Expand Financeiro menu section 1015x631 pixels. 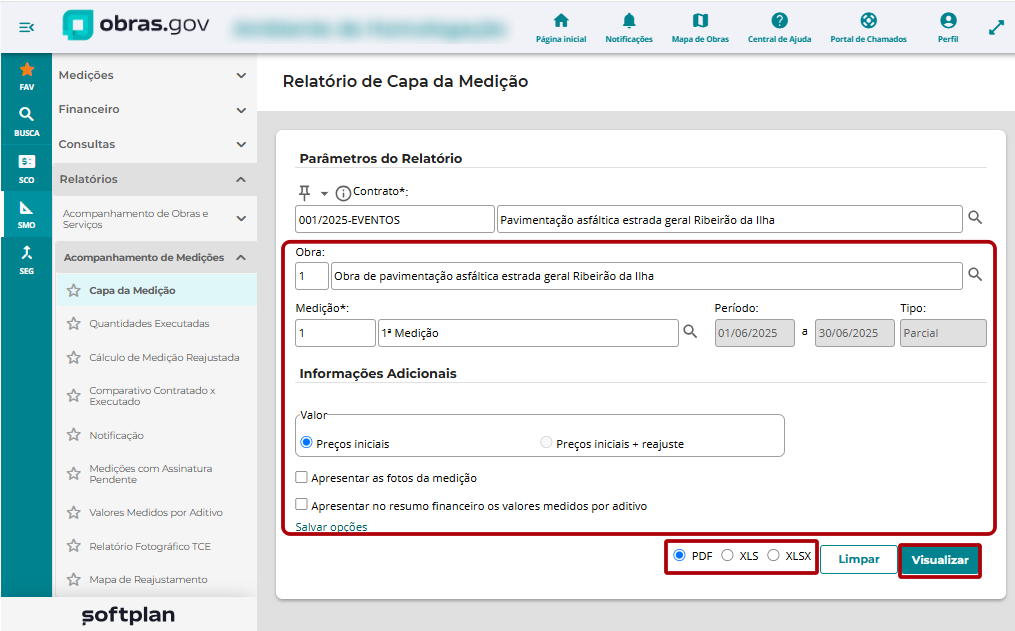click(154, 109)
